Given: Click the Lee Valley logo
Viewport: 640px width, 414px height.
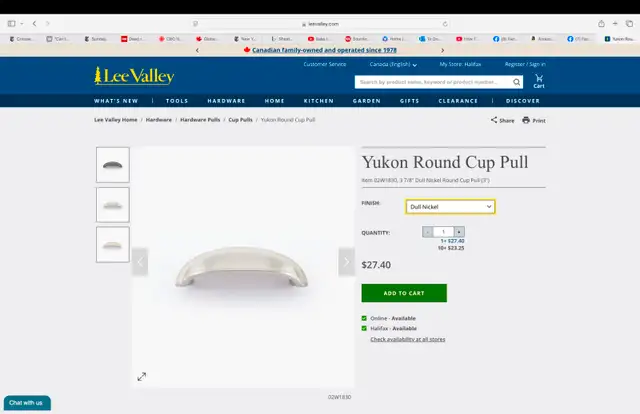Looking at the screenshot, I should click(134, 76).
